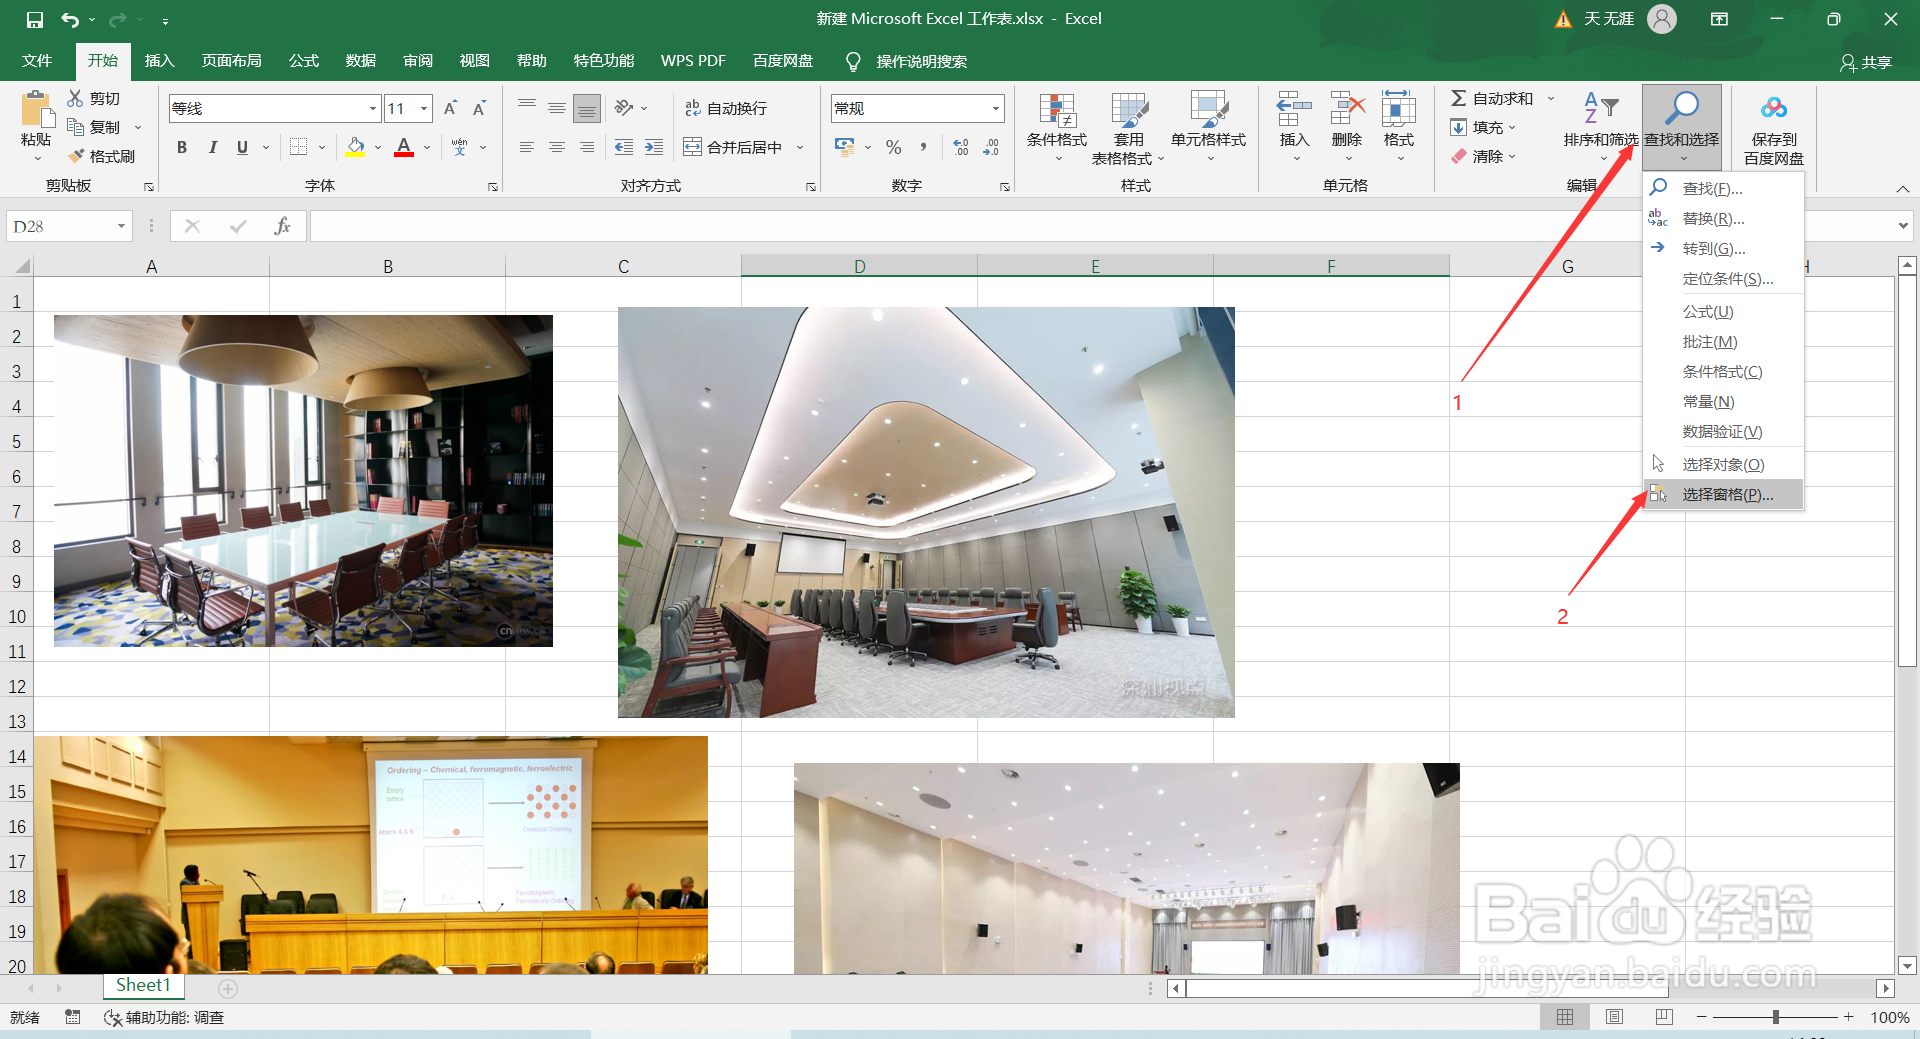Decrease font size with smaller A icon

point(480,108)
